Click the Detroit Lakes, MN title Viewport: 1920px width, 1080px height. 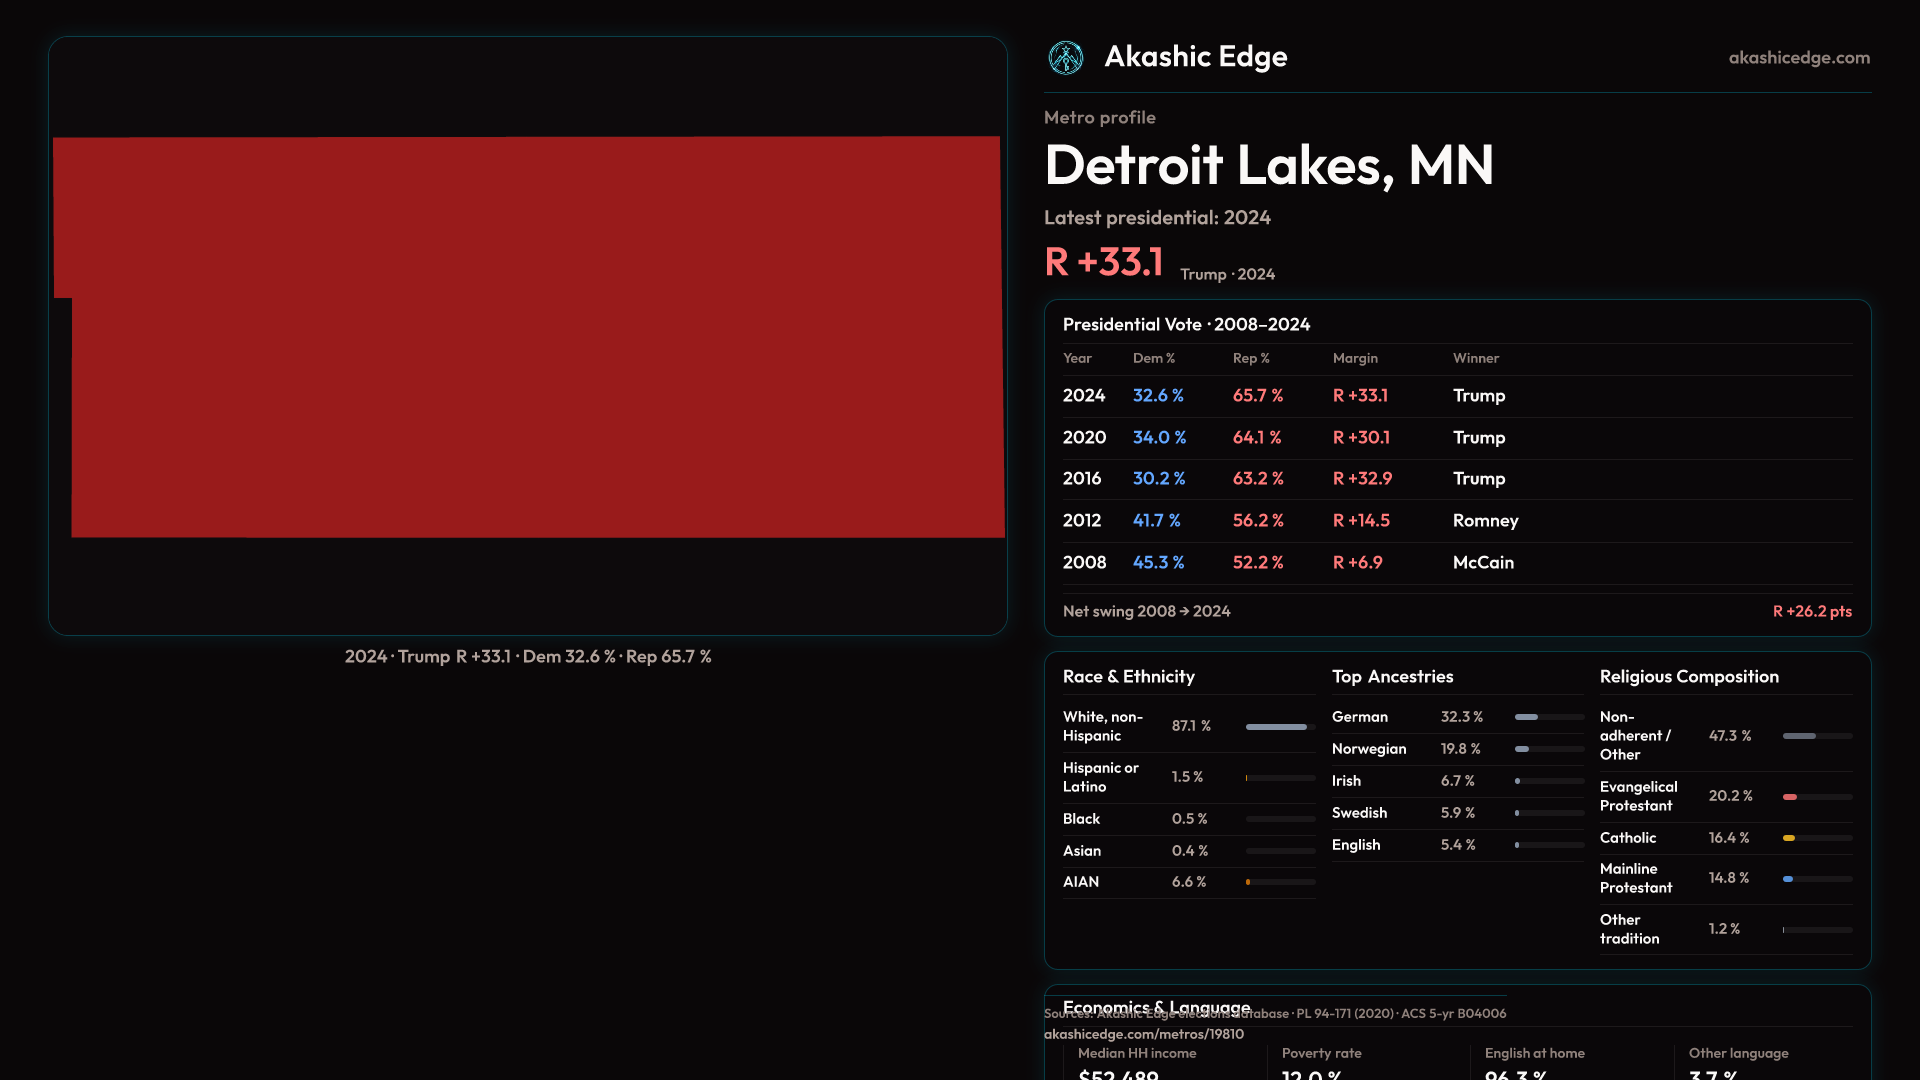[1268, 165]
